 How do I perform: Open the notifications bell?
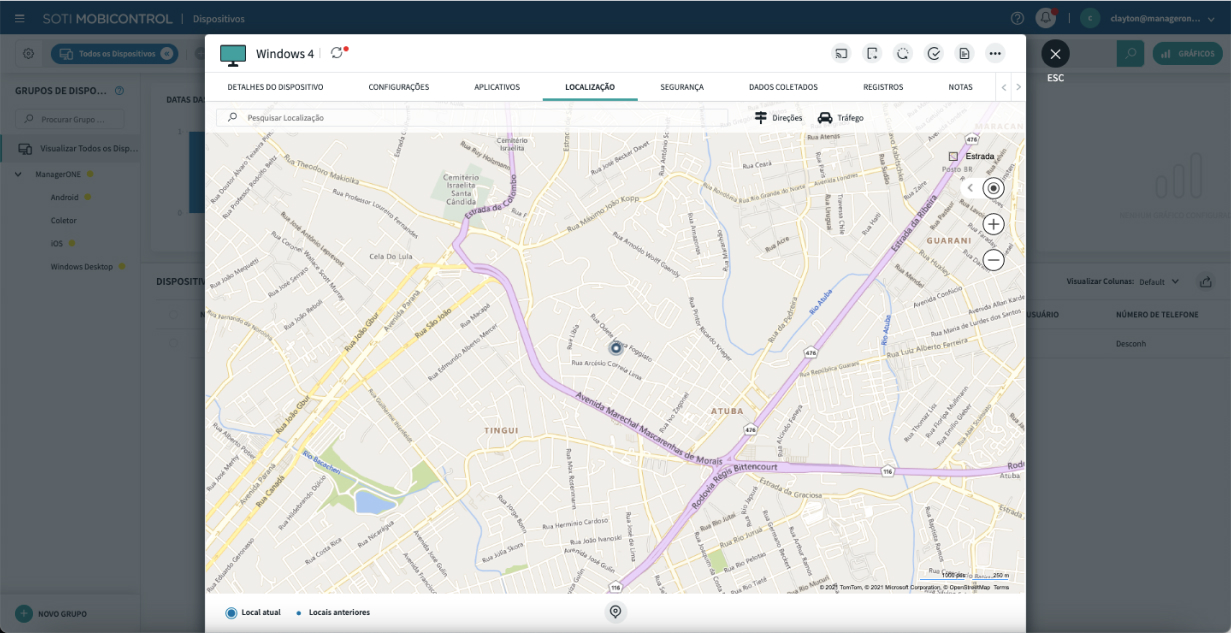click(x=1046, y=18)
